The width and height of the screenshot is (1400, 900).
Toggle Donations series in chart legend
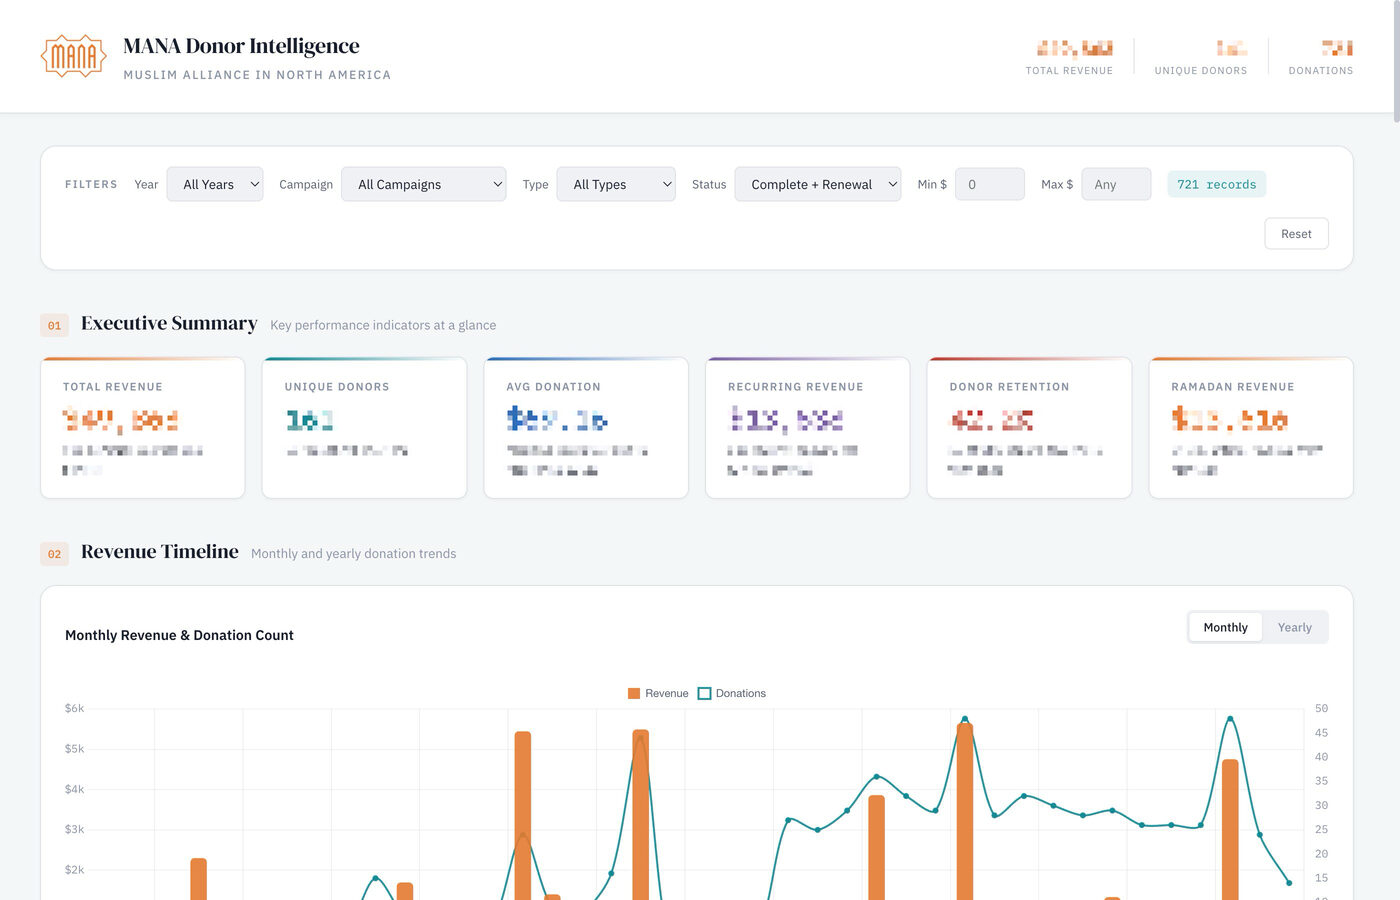pyautogui.click(x=732, y=693)
